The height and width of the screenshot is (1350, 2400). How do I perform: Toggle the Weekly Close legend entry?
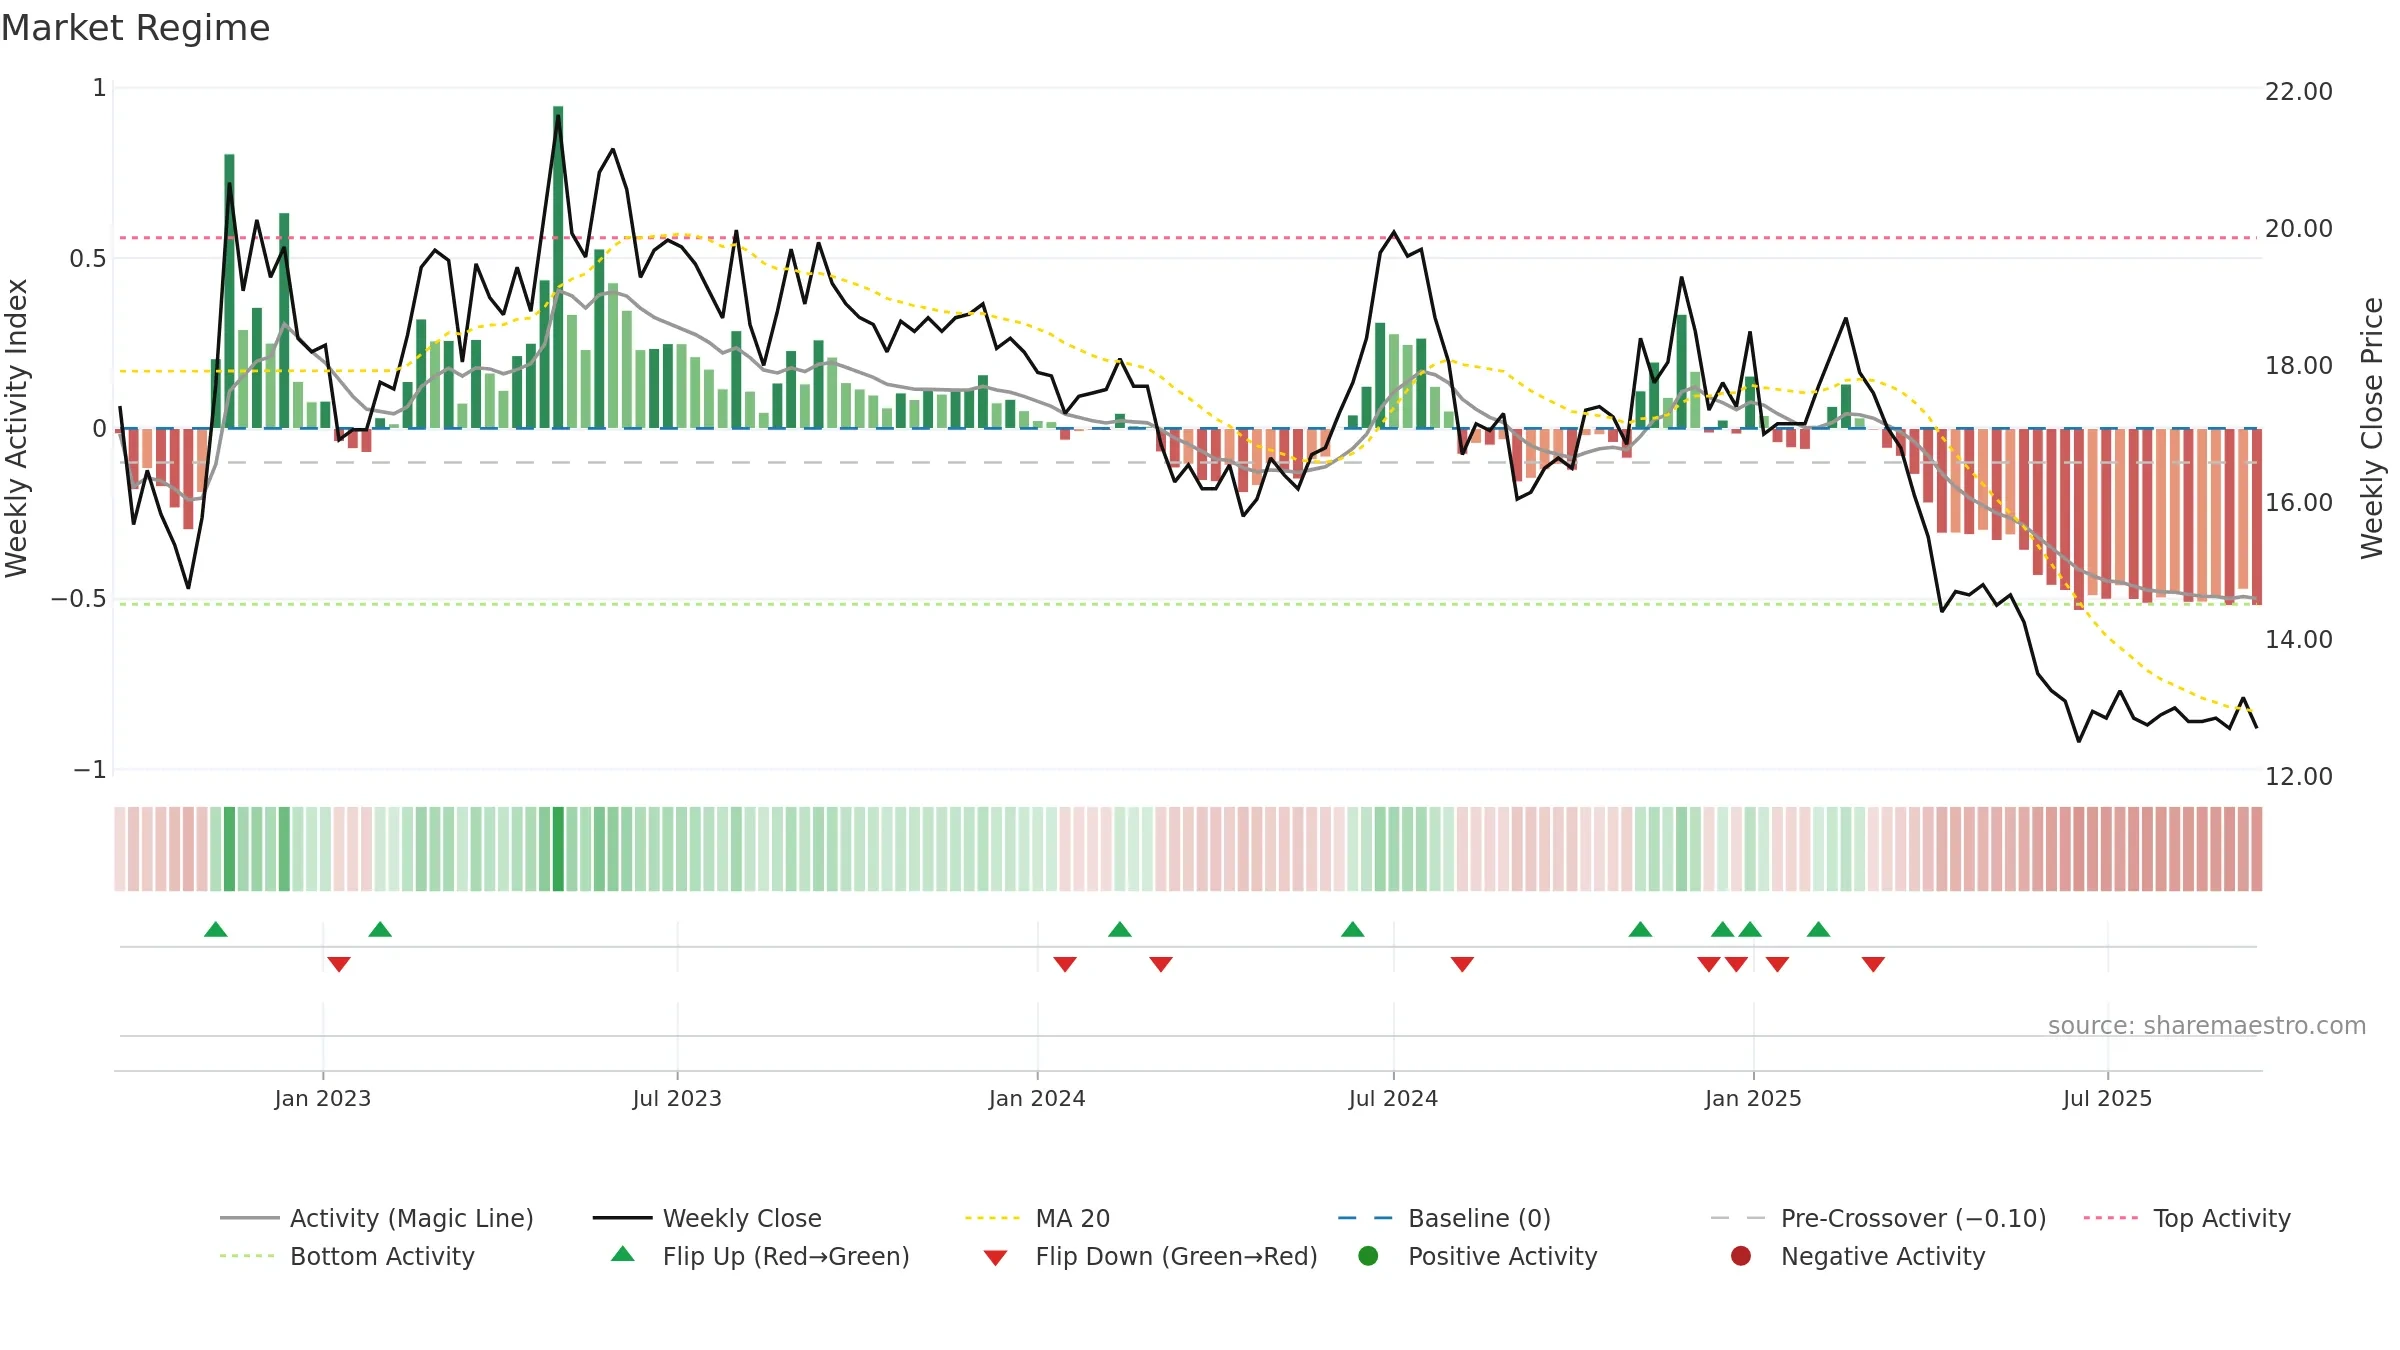707,1218
